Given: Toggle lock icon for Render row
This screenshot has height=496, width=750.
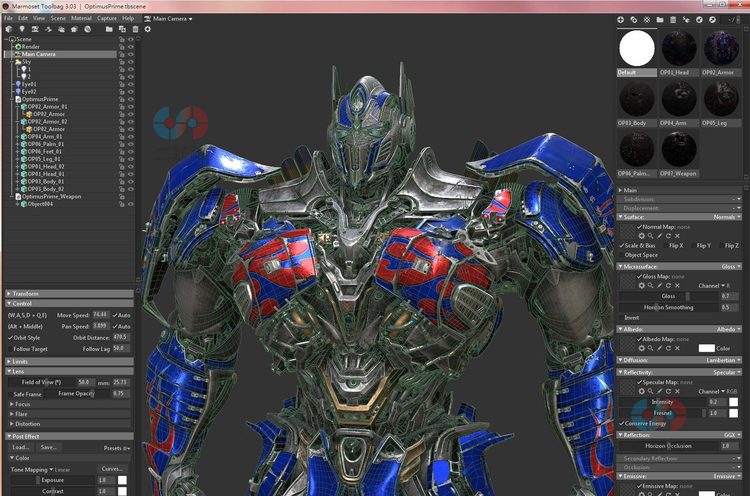Looking at the screenshot, I should tap(122, 47).
